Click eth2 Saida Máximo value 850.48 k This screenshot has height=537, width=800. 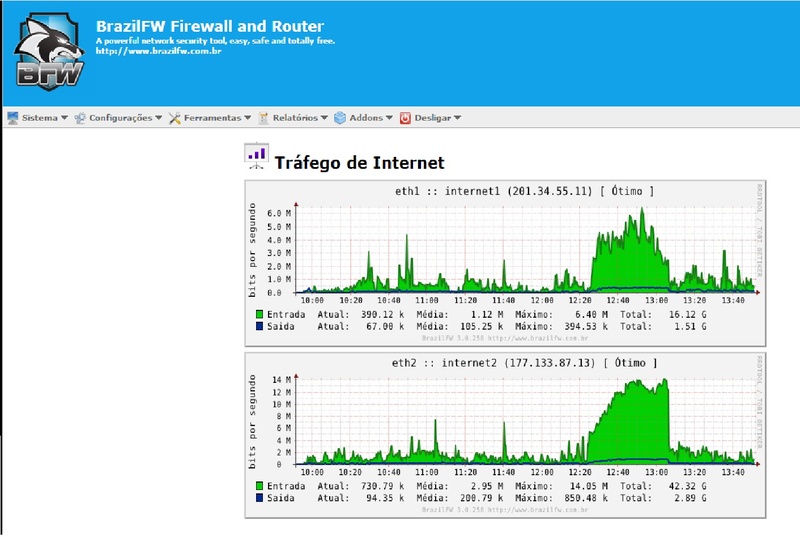tap(586, 498)
